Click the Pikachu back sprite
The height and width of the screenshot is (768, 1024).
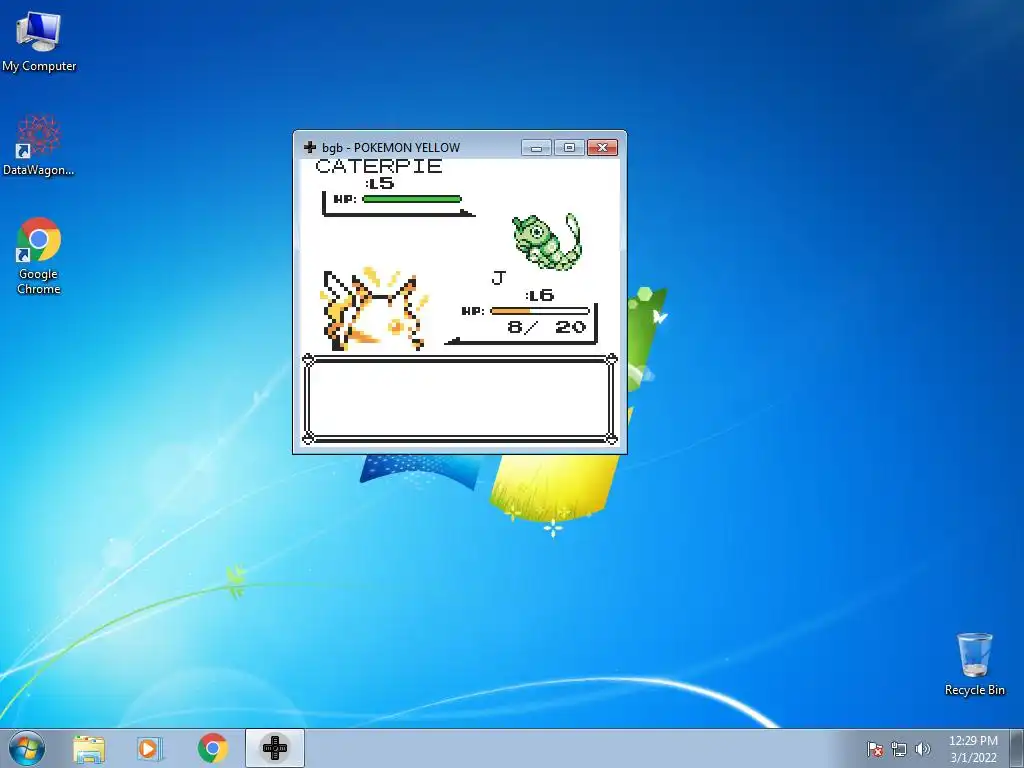(375, 310)
